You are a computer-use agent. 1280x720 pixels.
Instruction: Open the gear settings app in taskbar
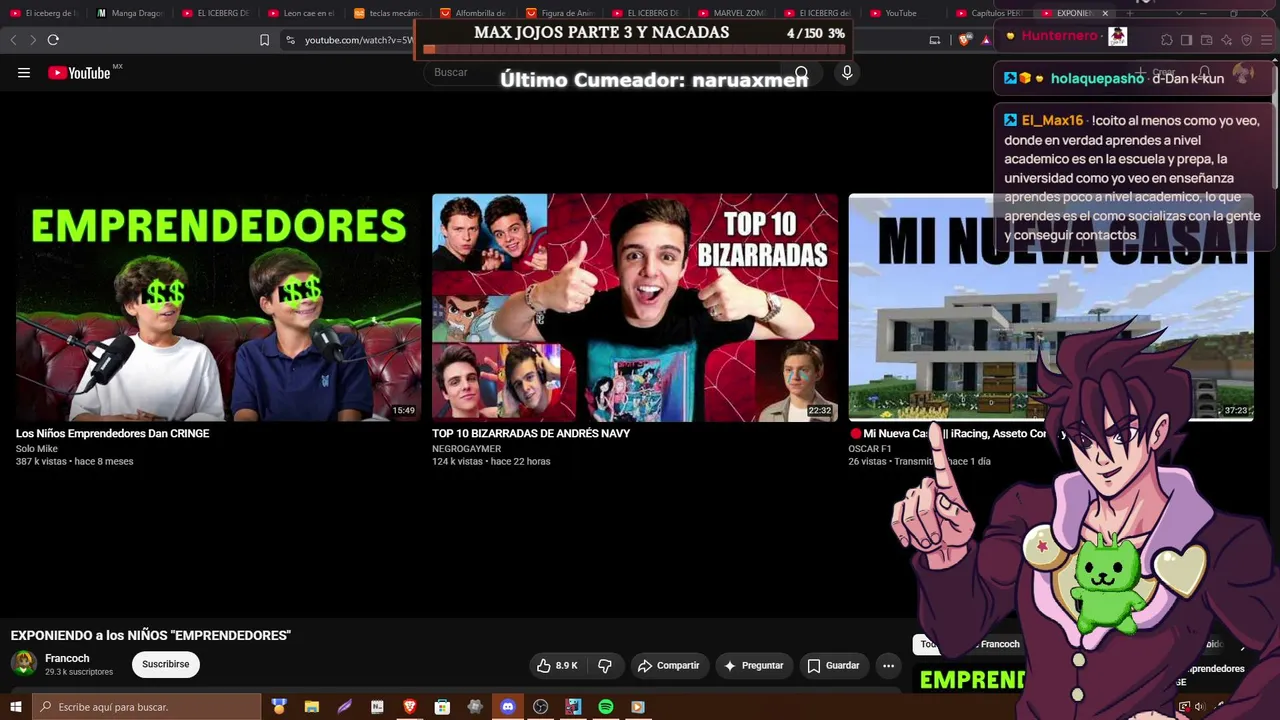[475, 707]
